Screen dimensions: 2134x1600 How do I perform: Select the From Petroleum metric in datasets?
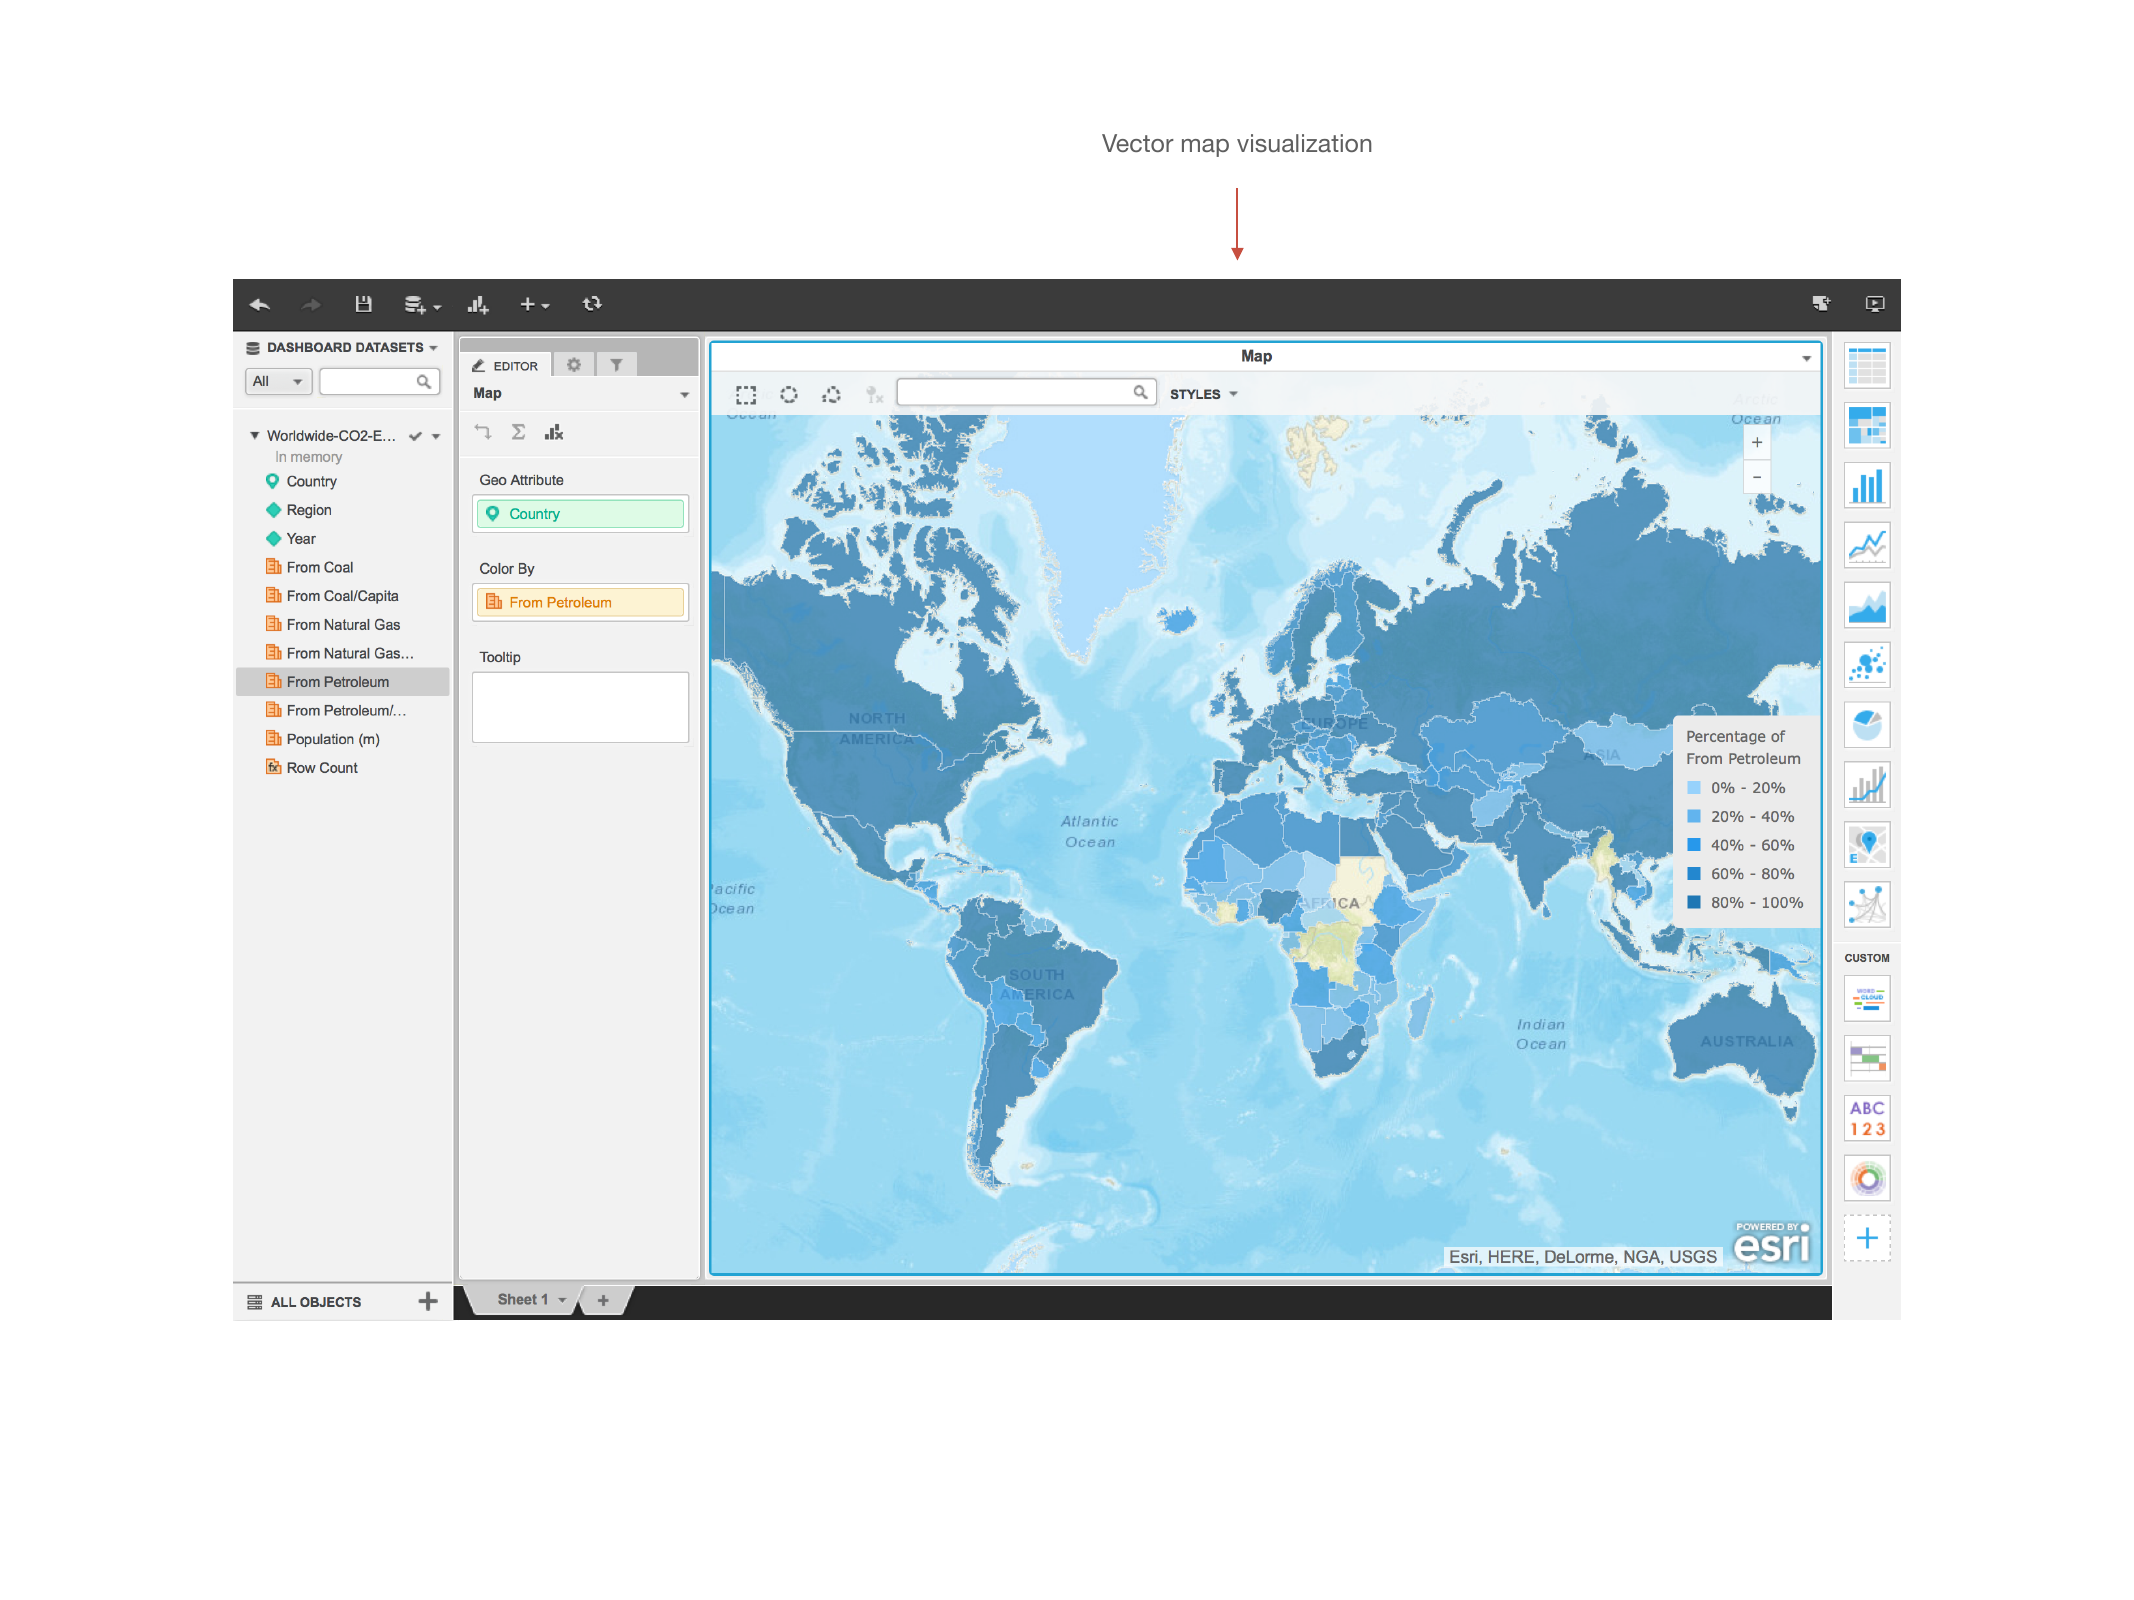(x=342, y=682)
